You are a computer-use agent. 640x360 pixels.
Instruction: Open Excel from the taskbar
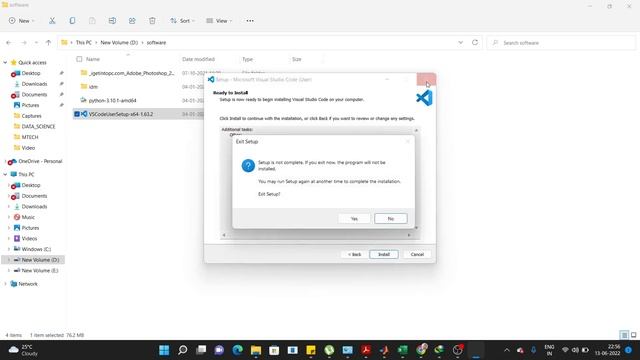click(x=402, y=350)
